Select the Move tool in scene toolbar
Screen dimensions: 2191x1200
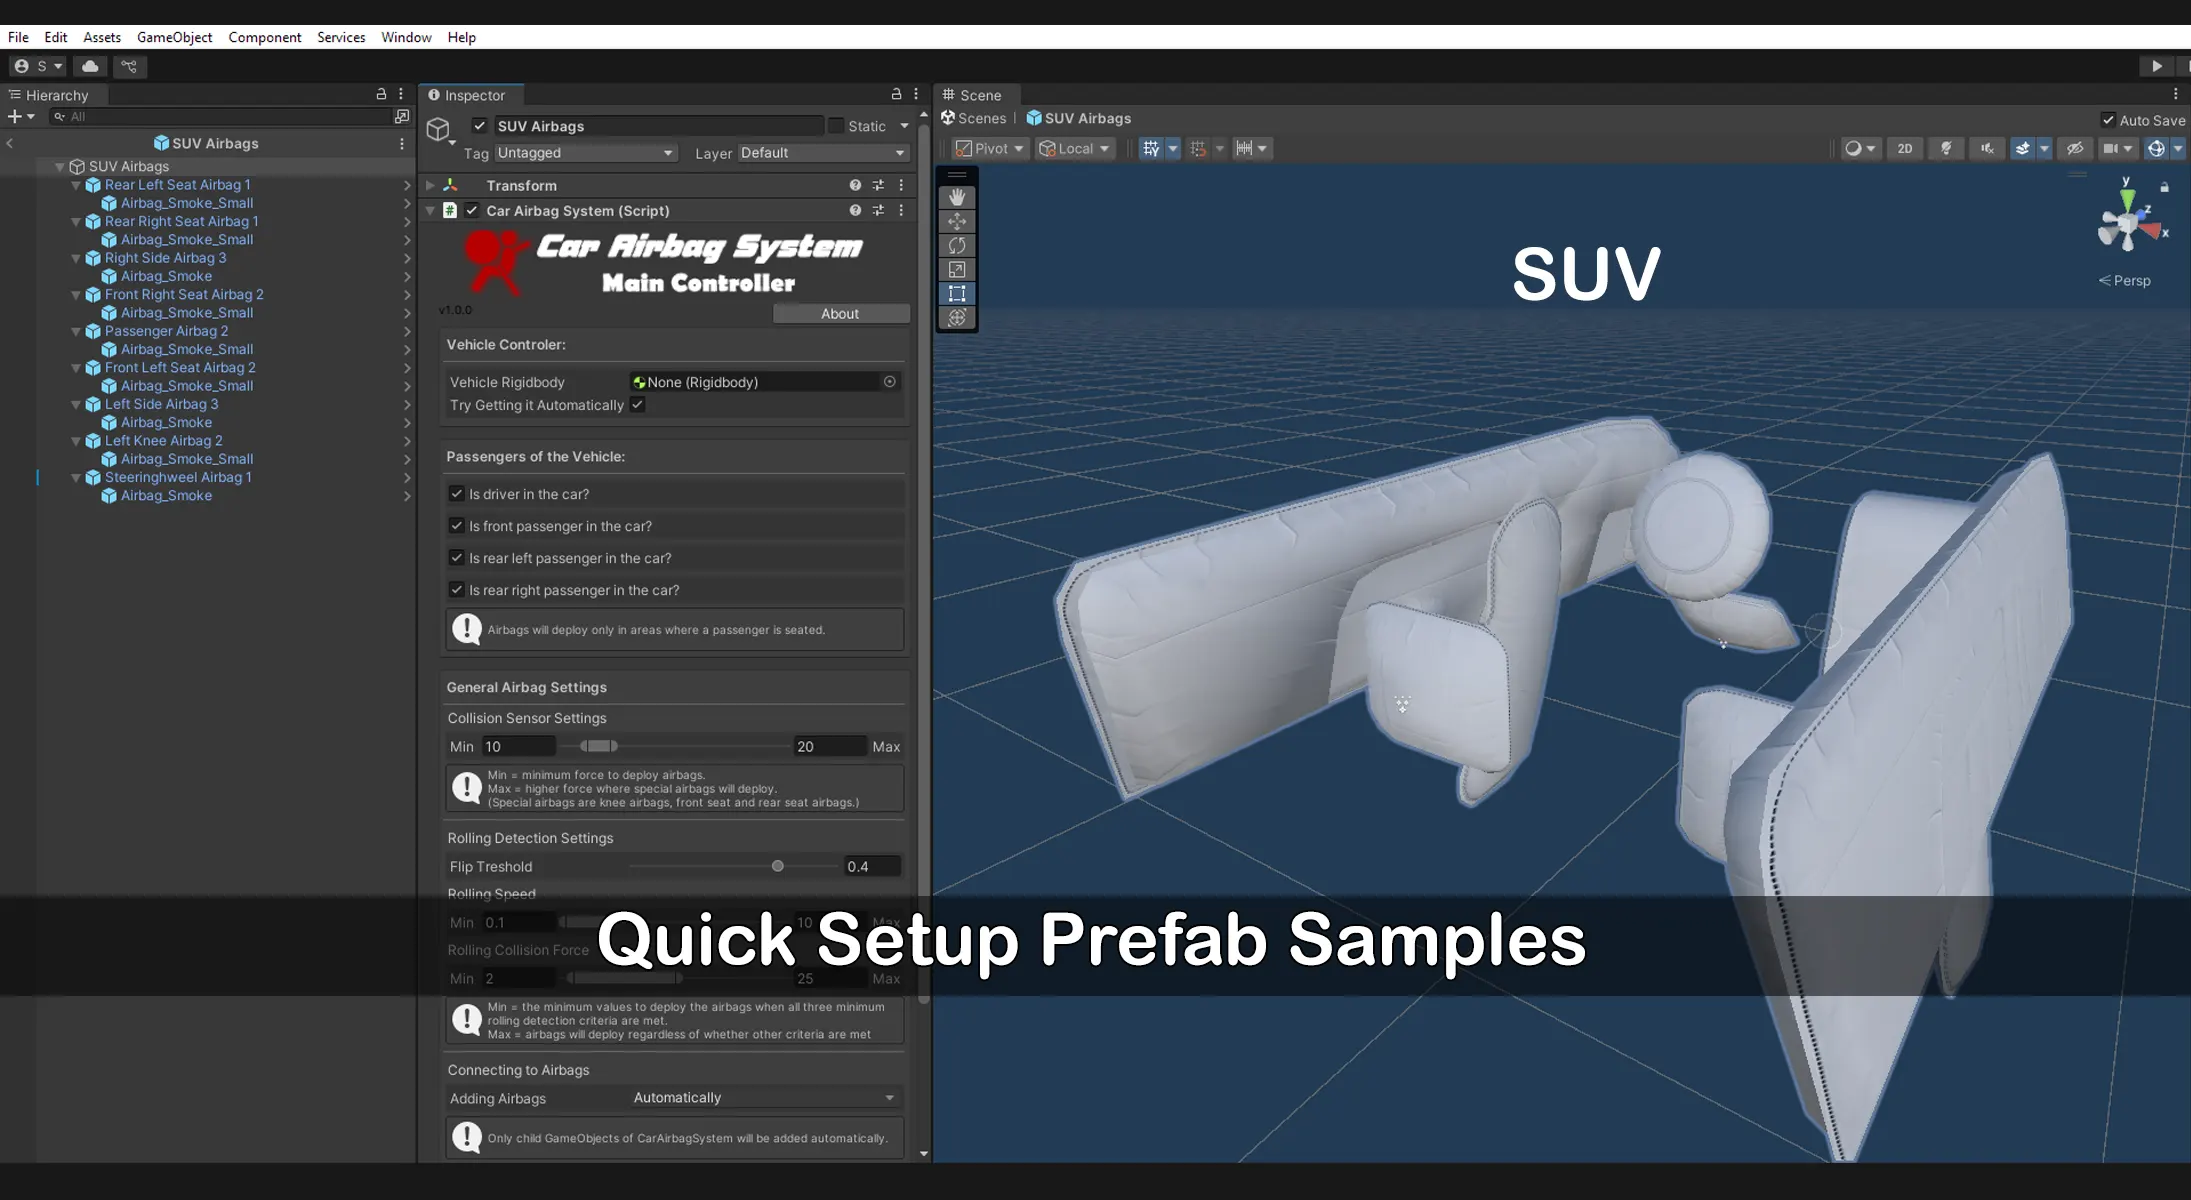[957, 221]
